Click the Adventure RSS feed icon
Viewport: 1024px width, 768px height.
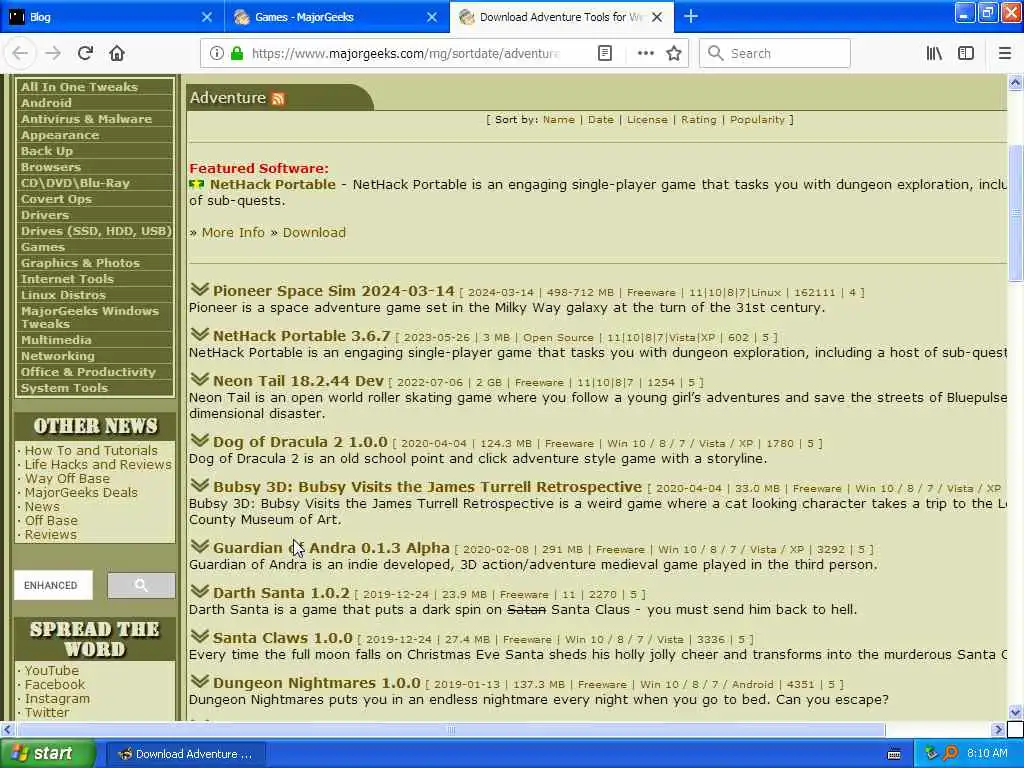(x=278, y=99)
